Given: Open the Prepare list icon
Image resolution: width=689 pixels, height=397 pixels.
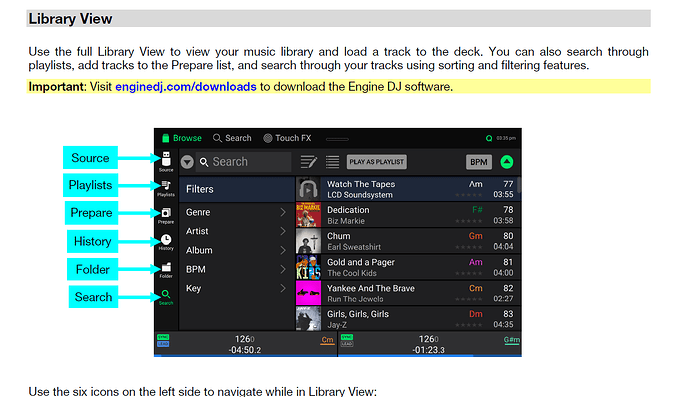Looking at the screenshot, I should click(166, 215).
